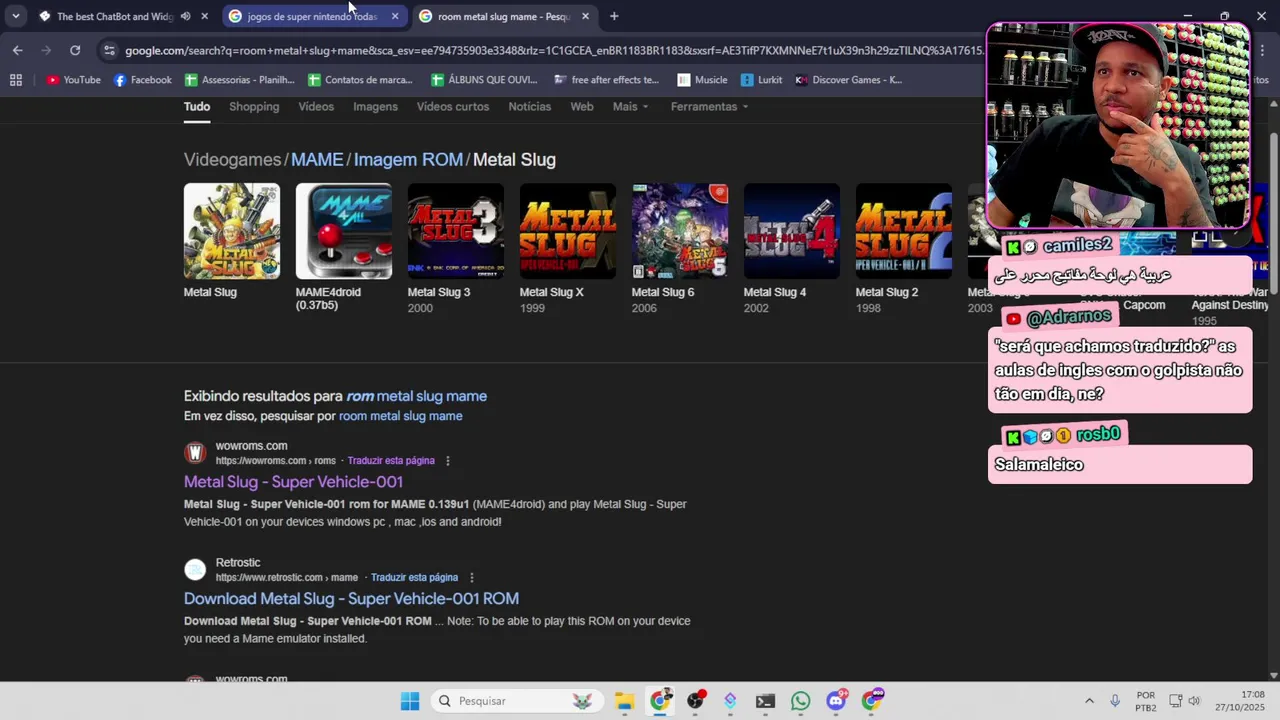Select the Imagens search filter

tap(375, 106)
